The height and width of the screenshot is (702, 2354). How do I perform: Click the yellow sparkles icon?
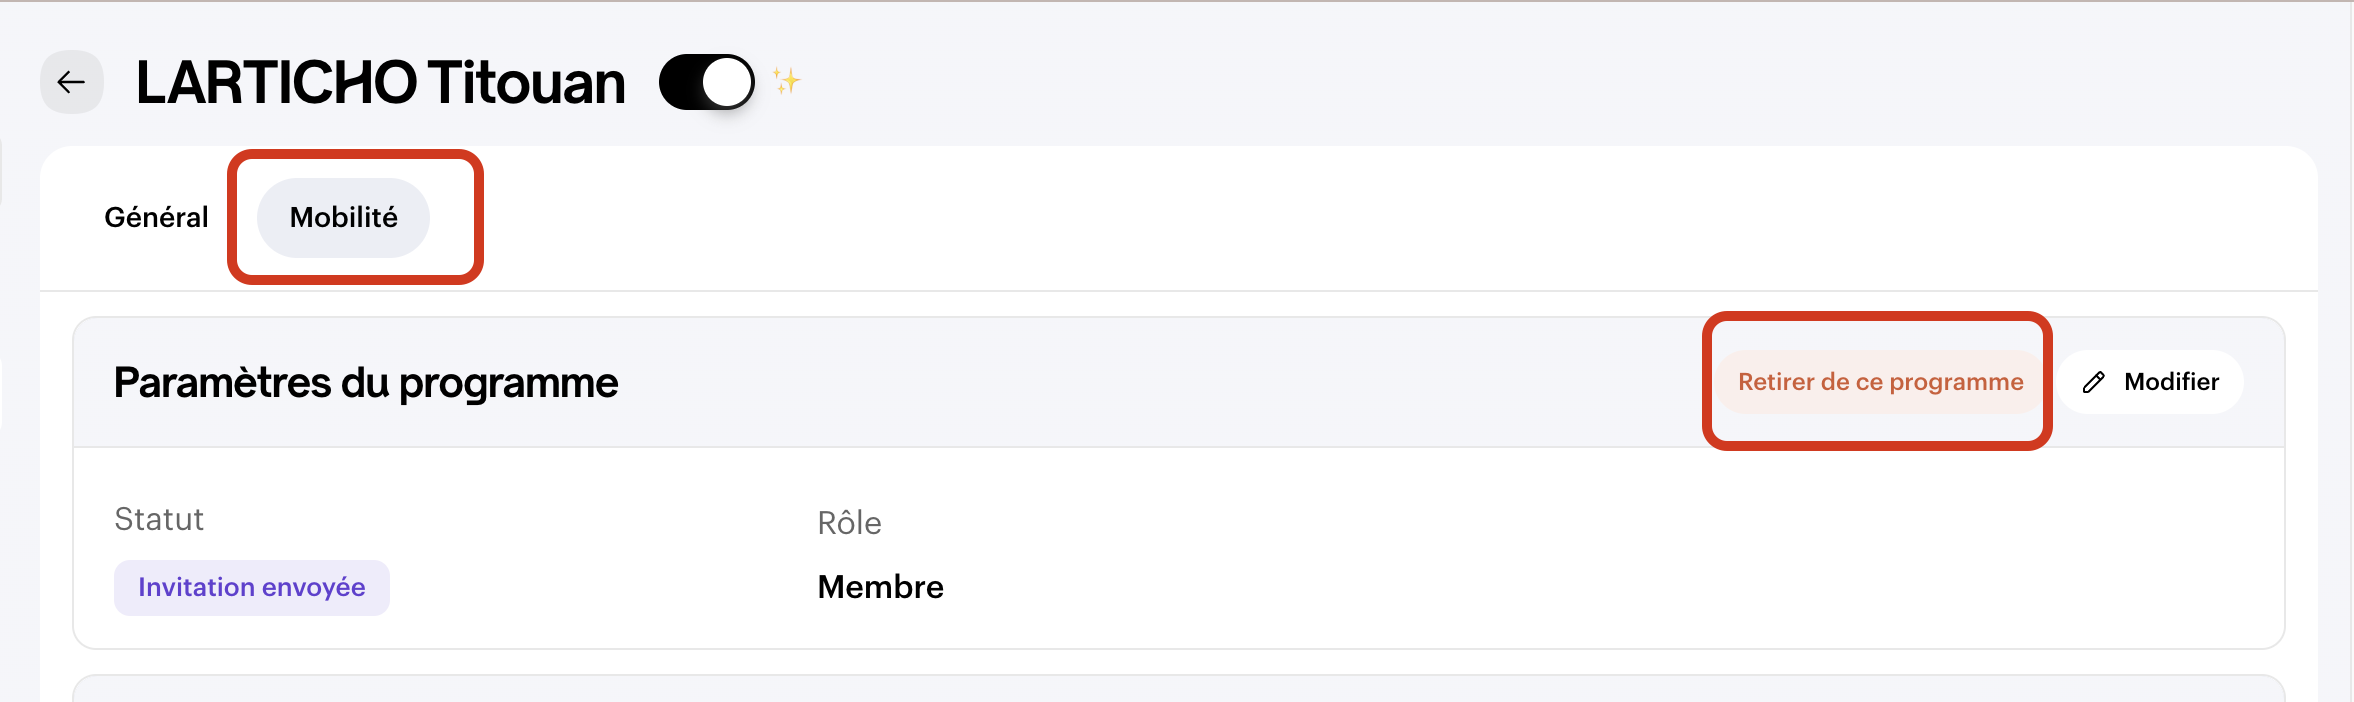tap(787, 80)
